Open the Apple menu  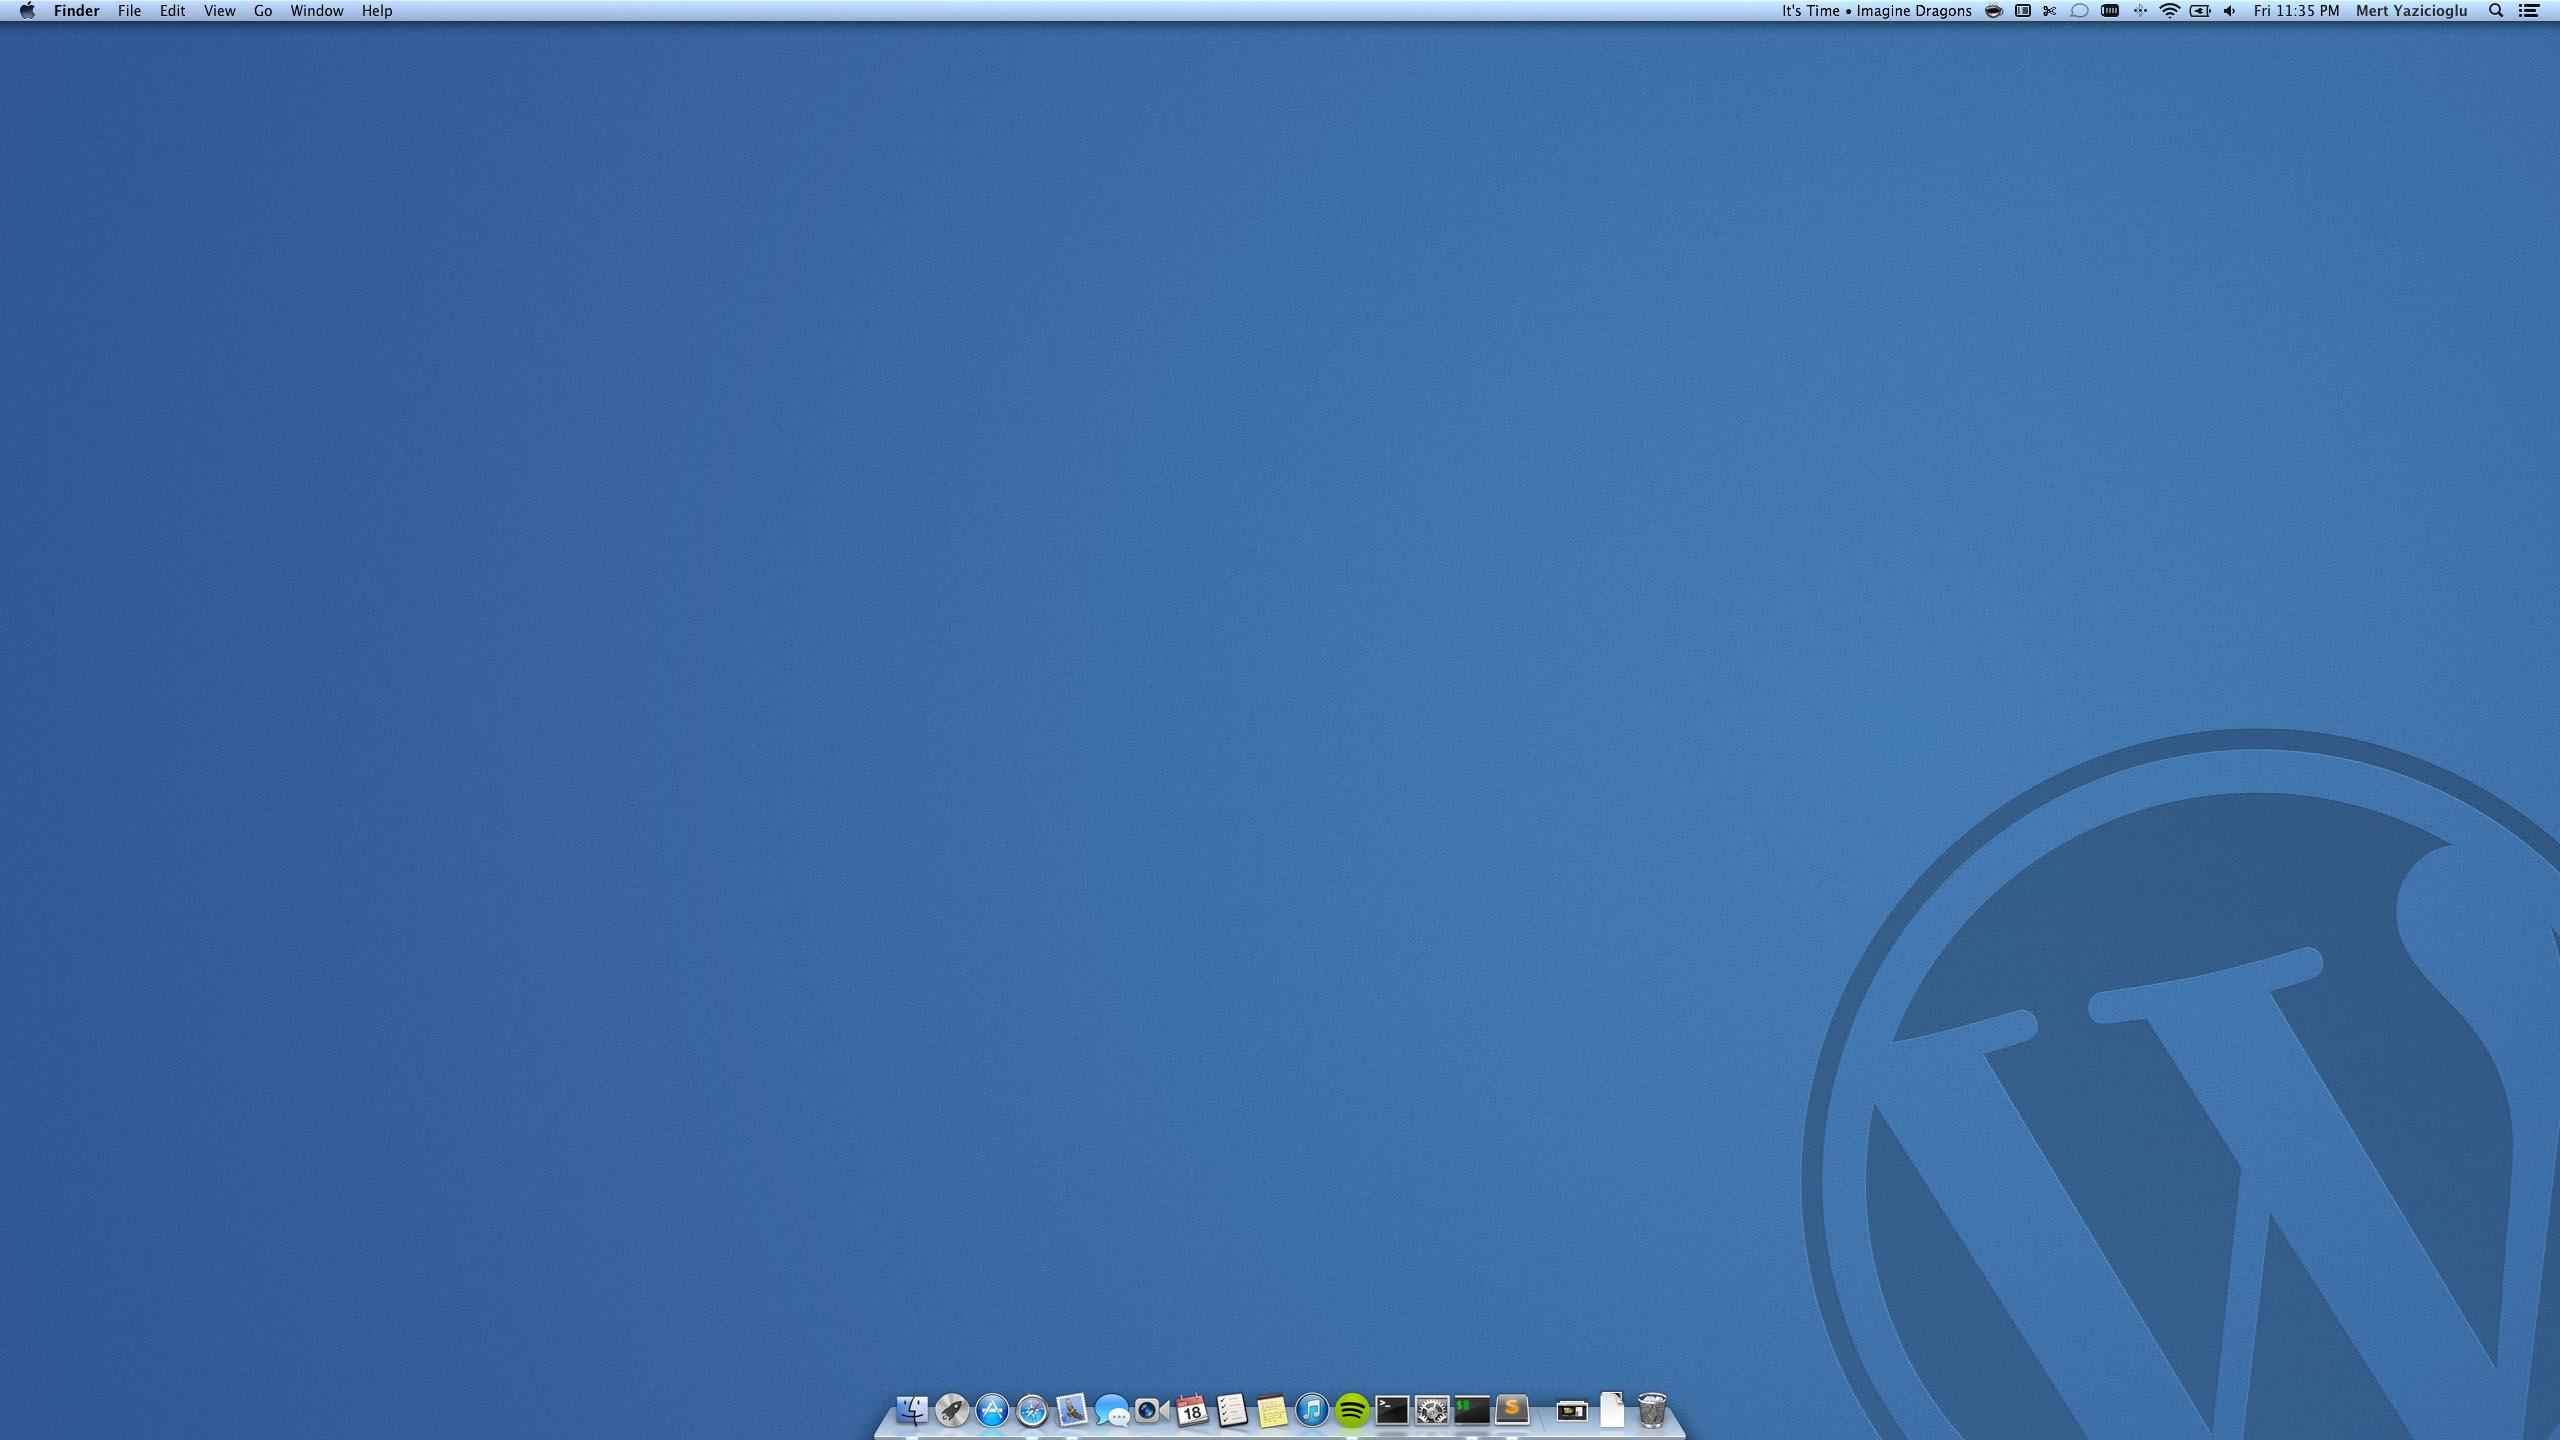click(27, 11)
